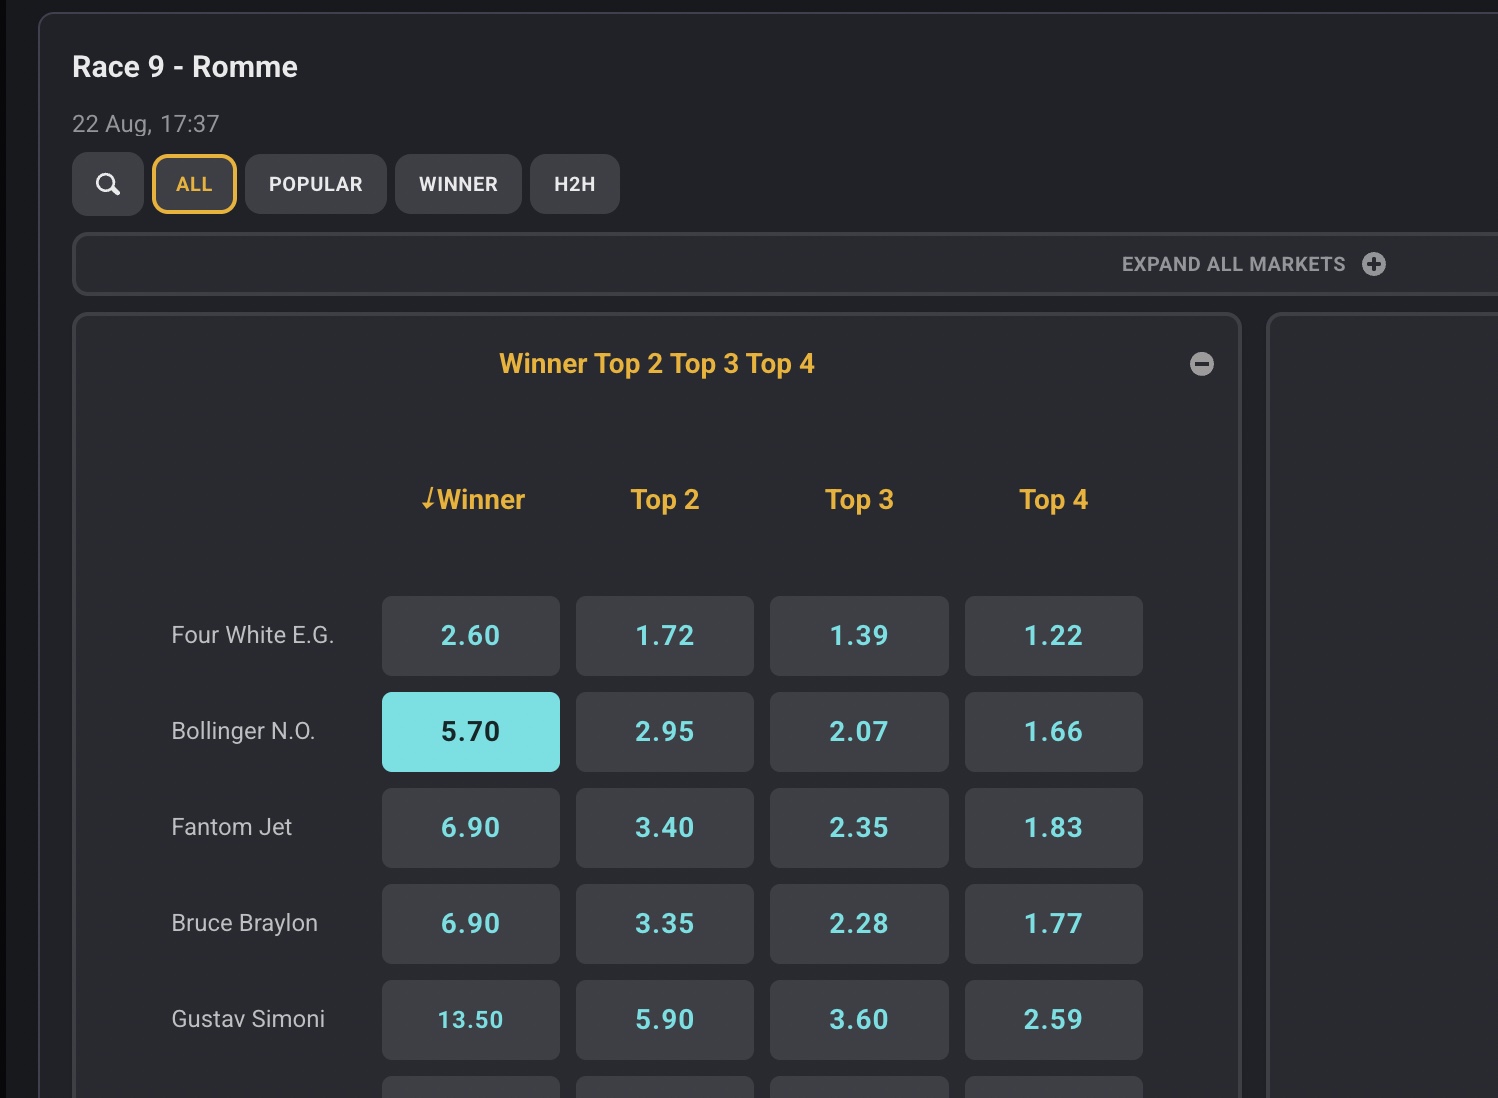Switch to the WINNER tab
The width and height of the screenshot is (1498, 1098).
(458, 184)
